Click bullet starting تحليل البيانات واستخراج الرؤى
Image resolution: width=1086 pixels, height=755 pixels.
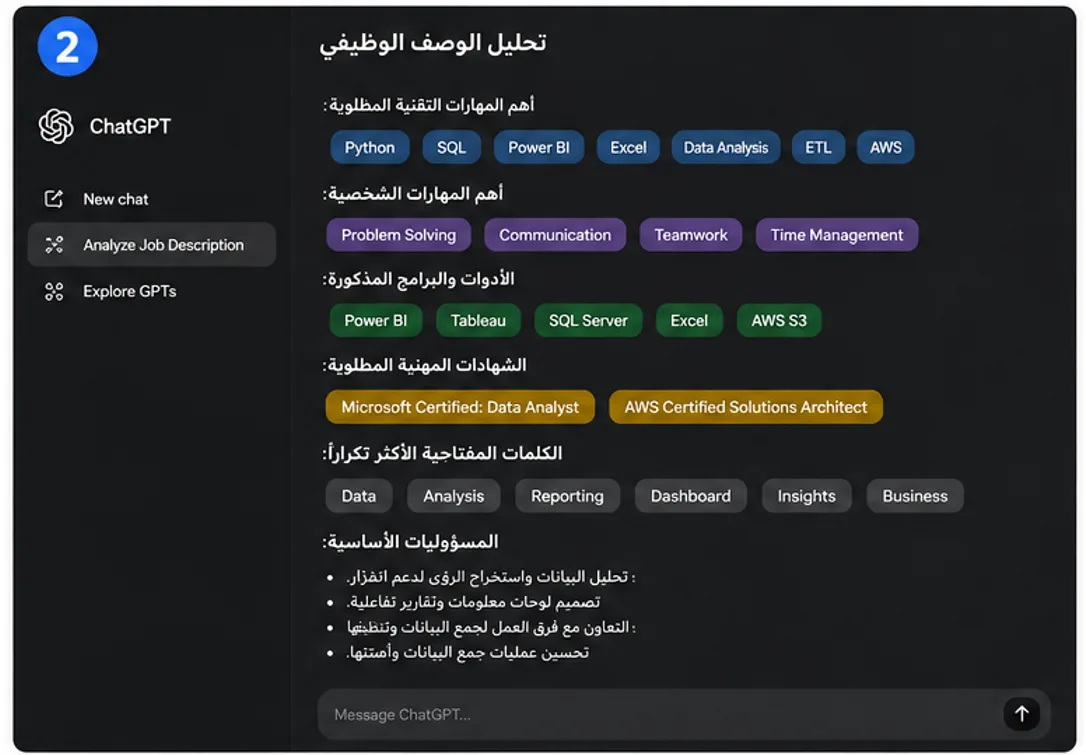[x=491, y=577]
